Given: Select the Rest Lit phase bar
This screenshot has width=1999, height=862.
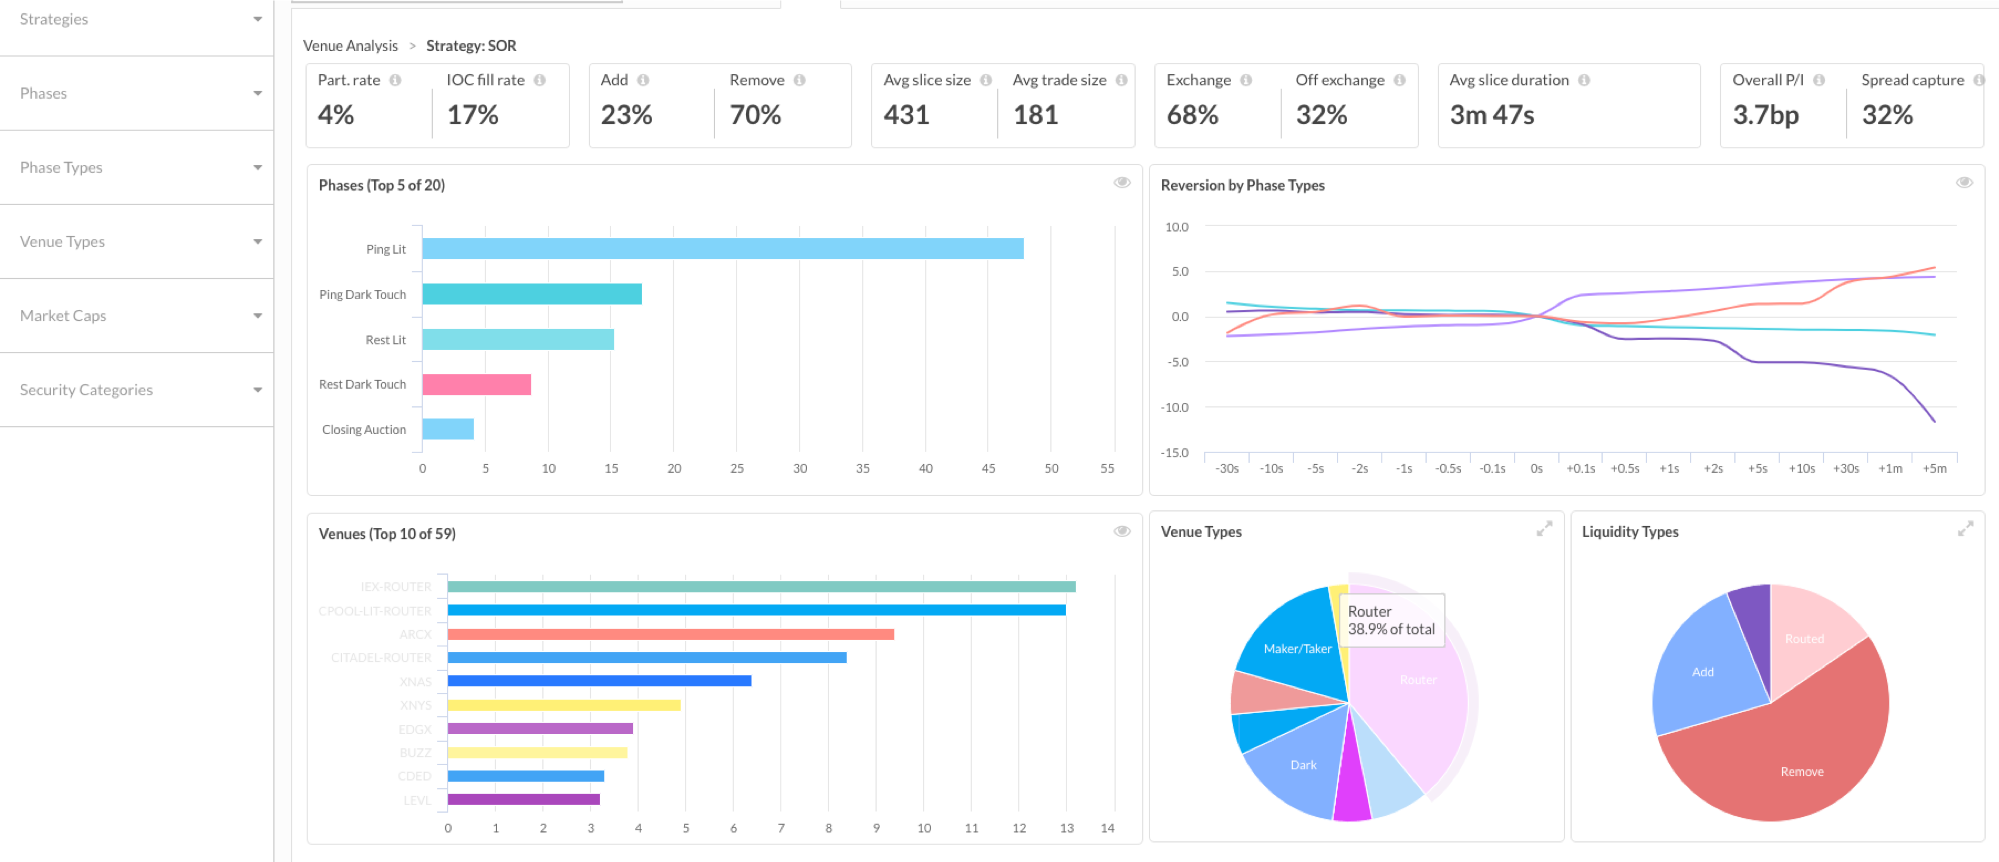Looking at the screenshot, I should tap(518, 339).
